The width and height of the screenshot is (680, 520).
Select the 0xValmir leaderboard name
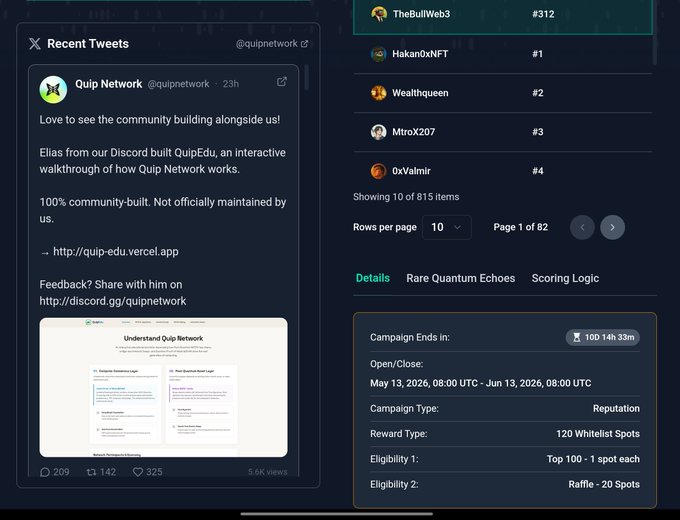click(411, 171)
